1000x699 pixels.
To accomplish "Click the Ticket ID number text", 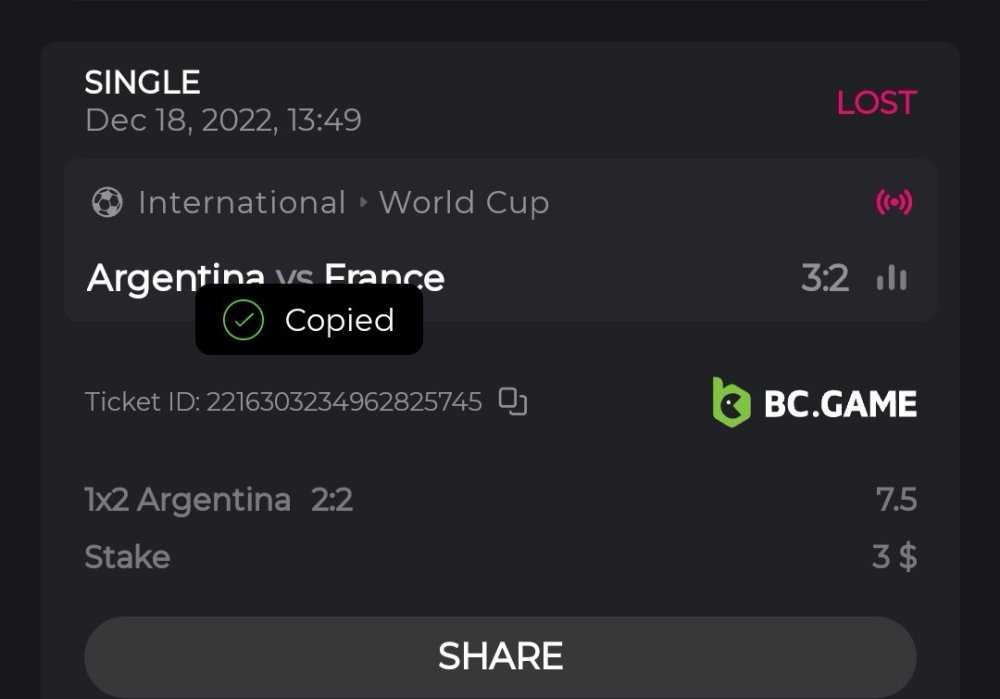I will point(343,402).
